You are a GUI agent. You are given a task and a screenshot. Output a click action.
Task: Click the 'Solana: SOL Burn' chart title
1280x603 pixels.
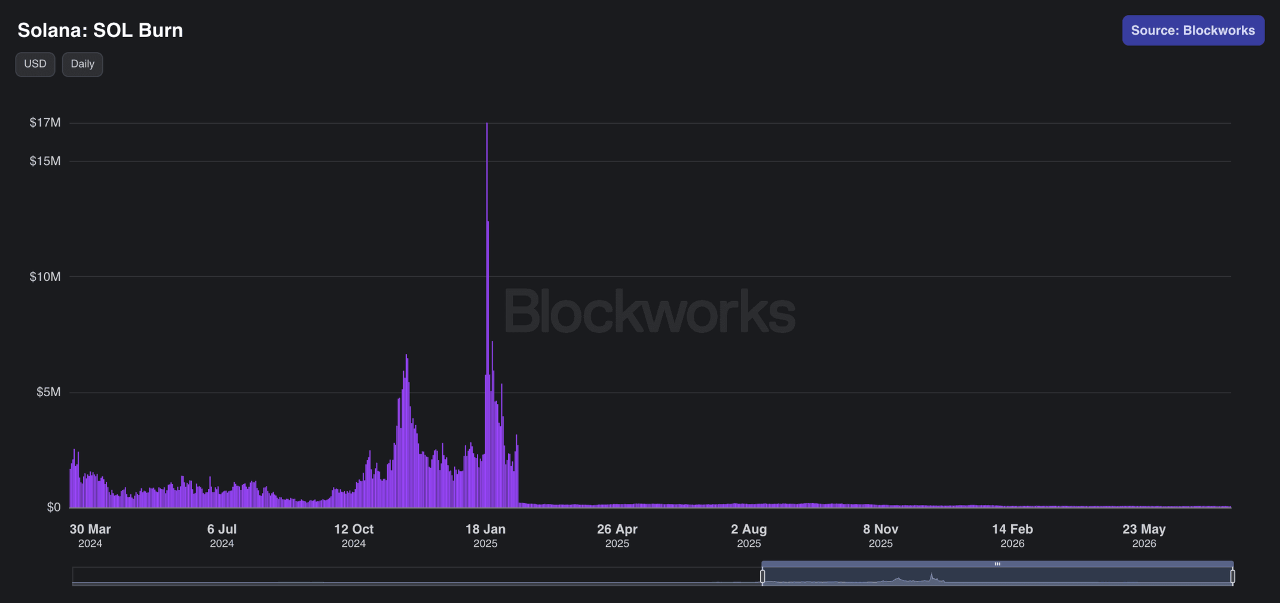click(x=100, y=30)
